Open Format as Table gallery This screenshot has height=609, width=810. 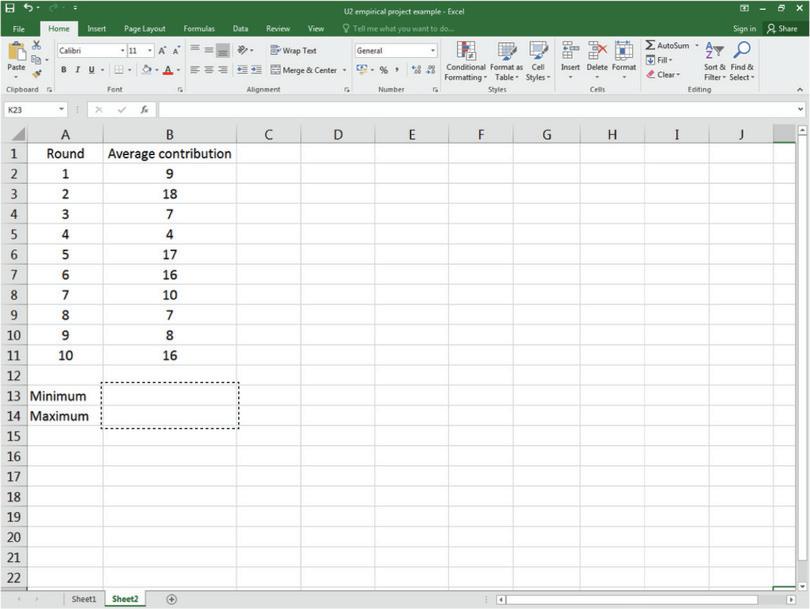point(506,61)
